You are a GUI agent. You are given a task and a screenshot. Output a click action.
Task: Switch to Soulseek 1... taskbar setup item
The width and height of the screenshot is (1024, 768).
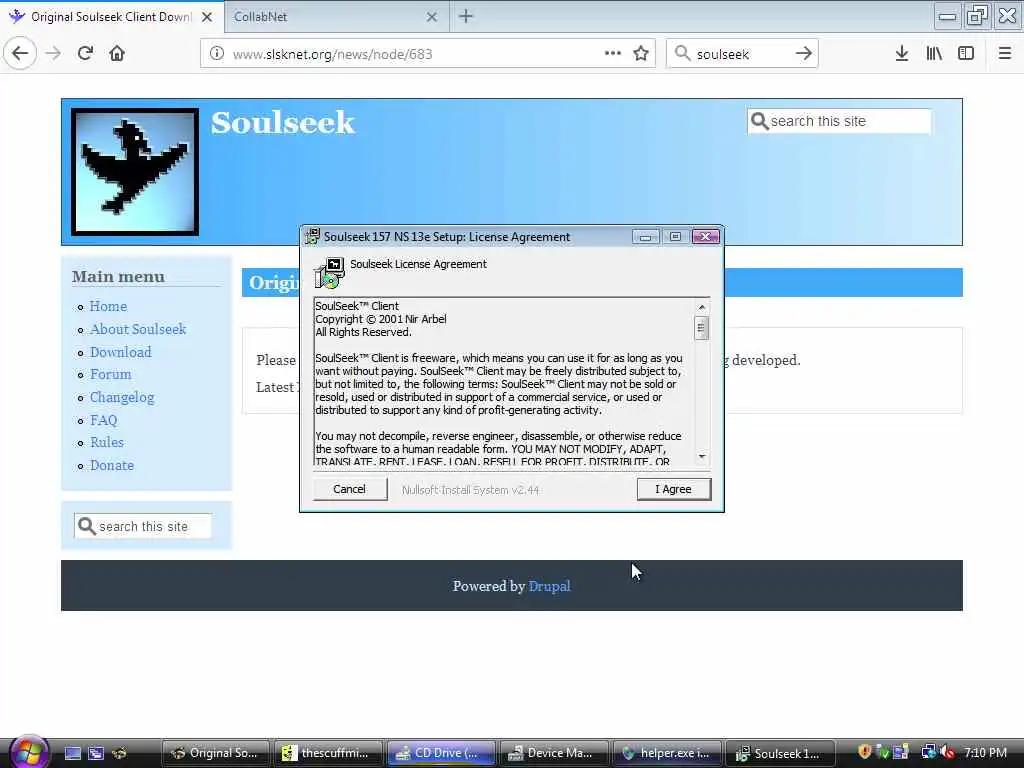[x=780, y=753]
